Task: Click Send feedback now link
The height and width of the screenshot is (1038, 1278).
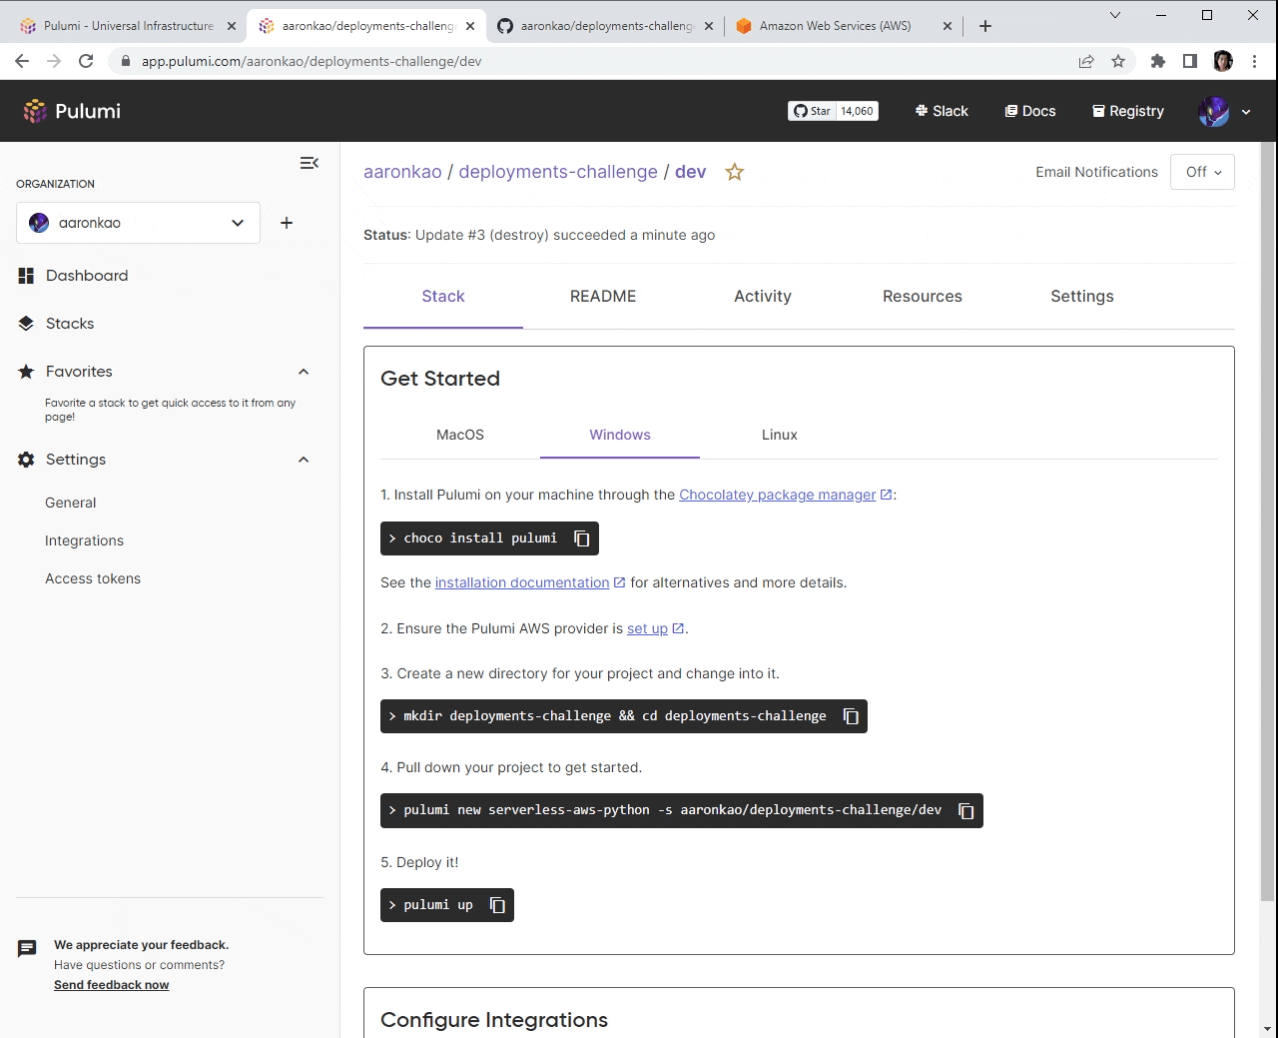Action: pyautogui.click(x=111, y=985)
